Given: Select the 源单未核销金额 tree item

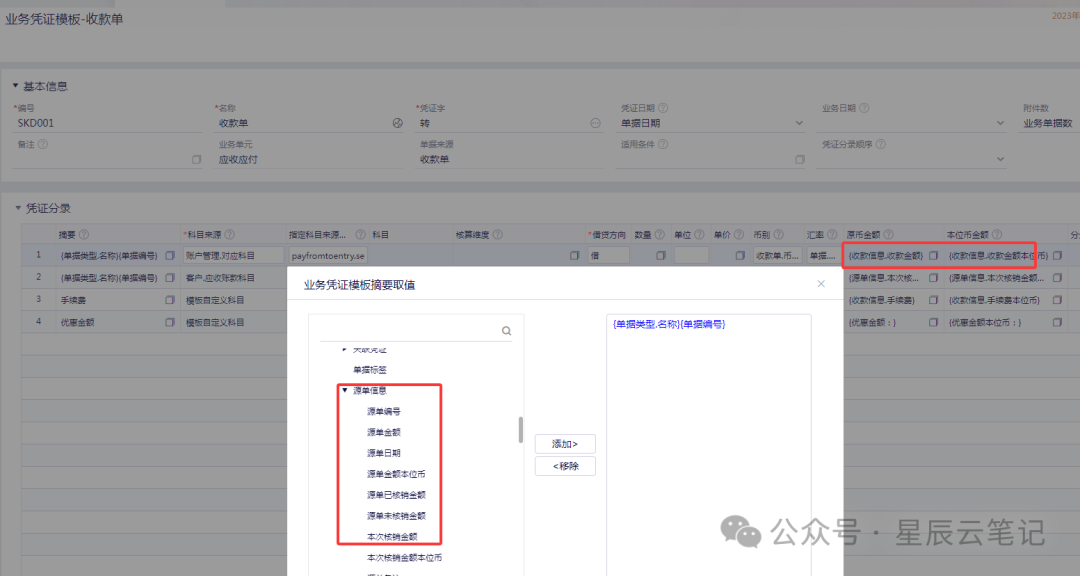Looking at the screenshot, I should coord(396,516).
